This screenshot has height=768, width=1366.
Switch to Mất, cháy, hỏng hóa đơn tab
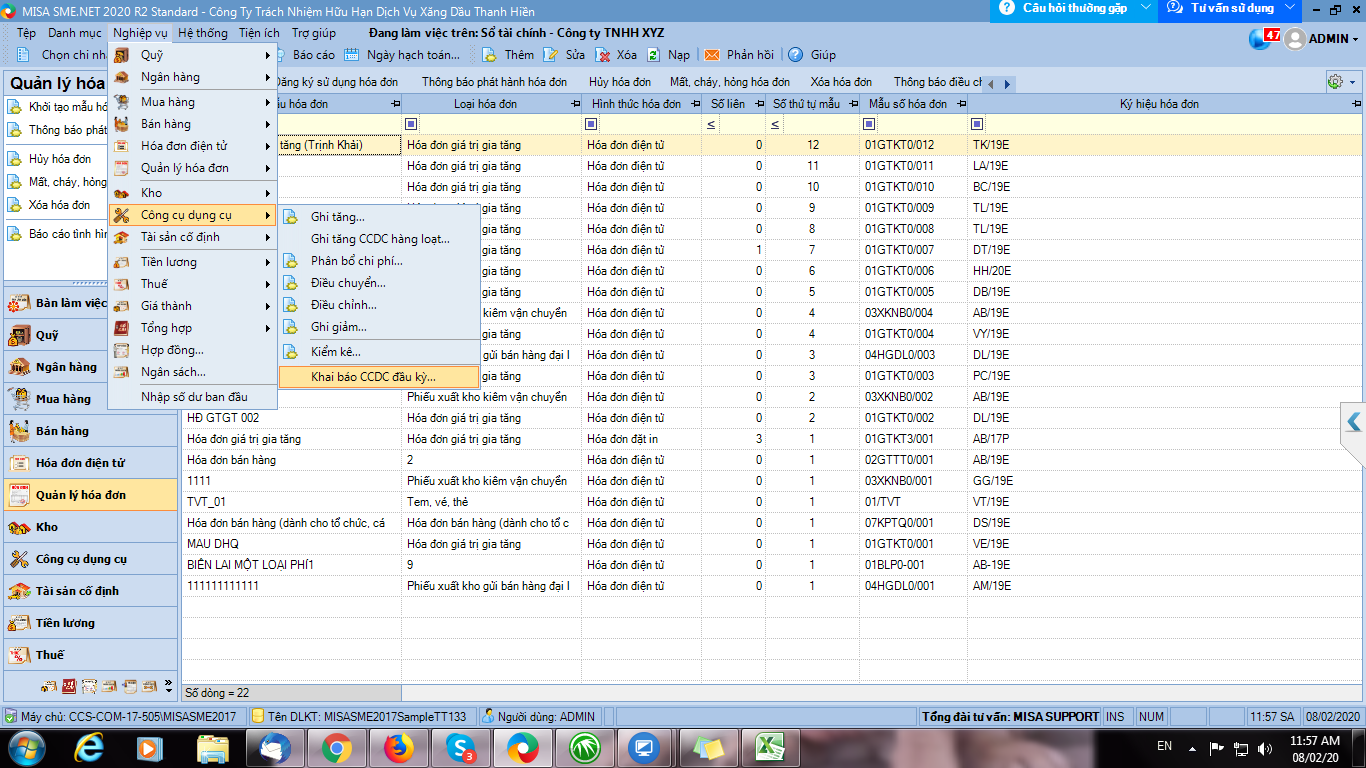click(x=730, y=82)
